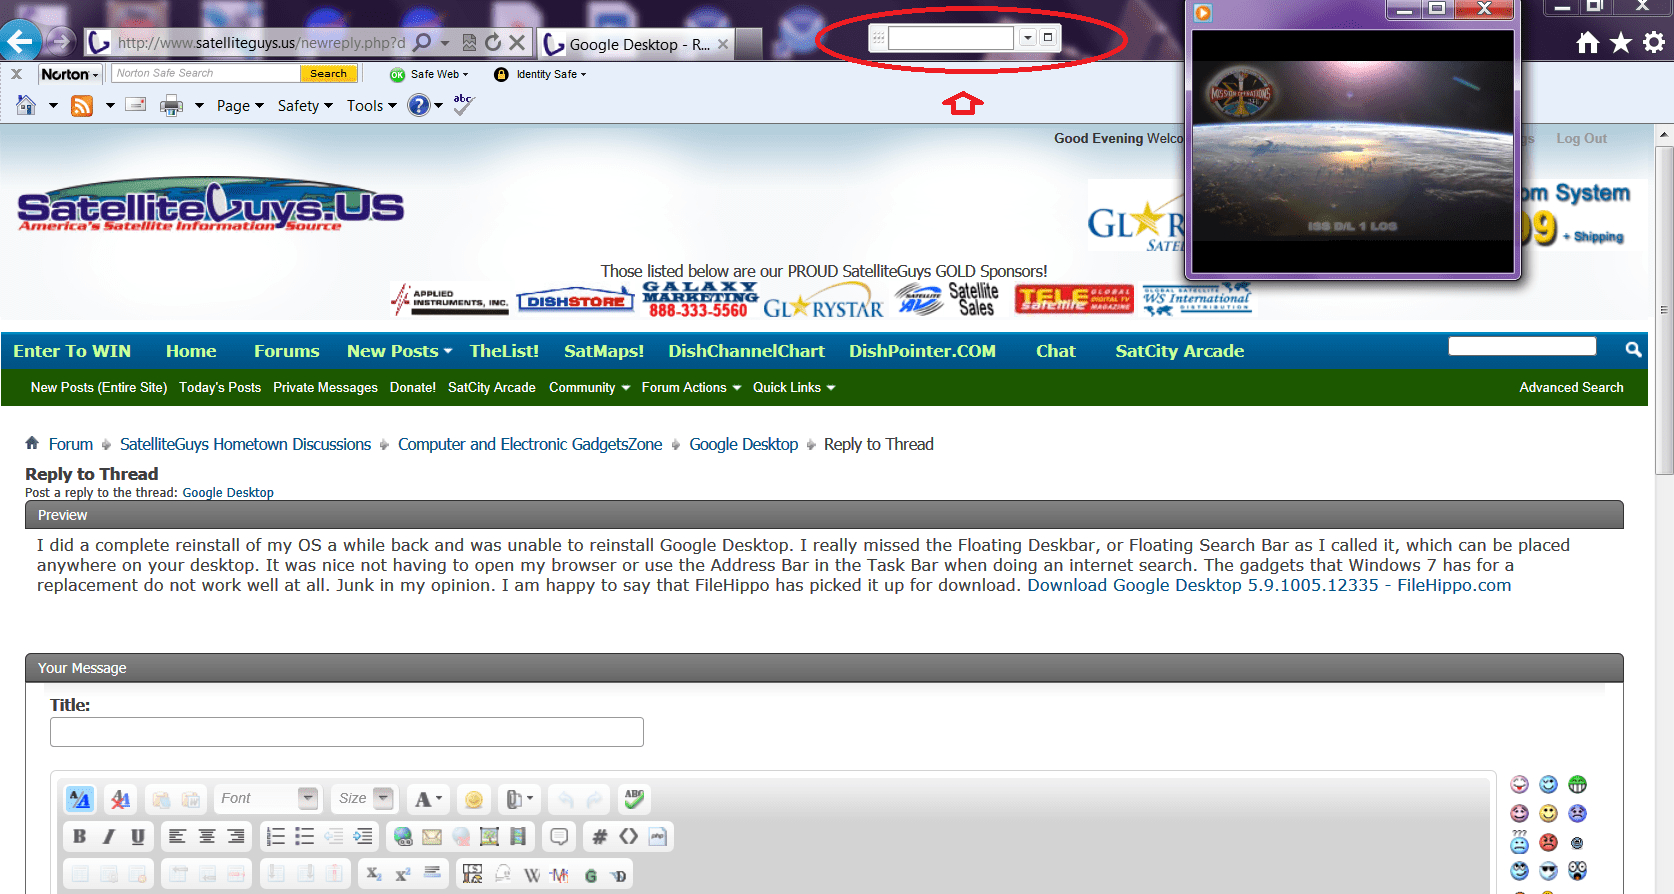The width and height of the screenshot is (1674, 894).
Task: Click the remove text formatting icon
Action: point(120,799)
